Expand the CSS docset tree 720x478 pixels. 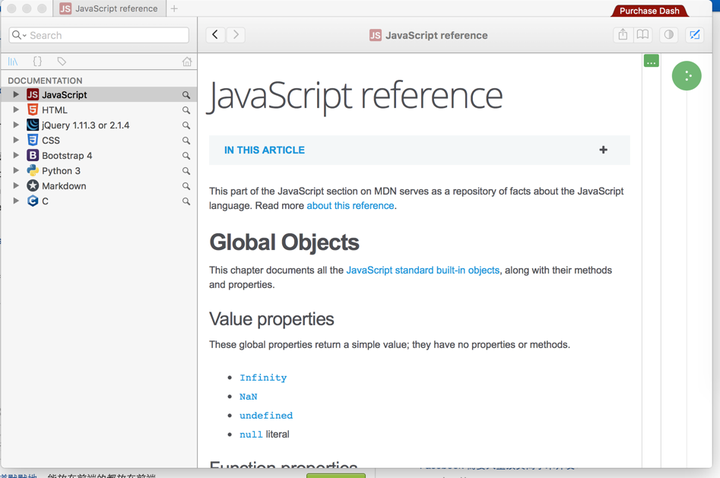click(x=16, y=140)
